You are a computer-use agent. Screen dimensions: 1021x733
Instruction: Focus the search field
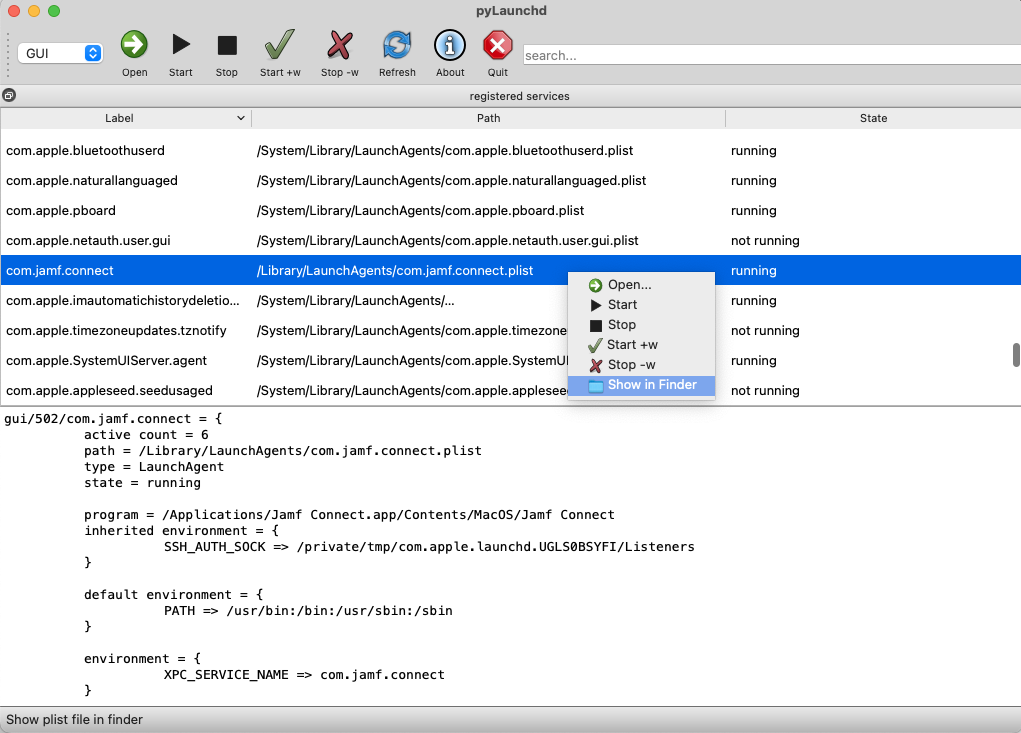(x=772, y=55)
